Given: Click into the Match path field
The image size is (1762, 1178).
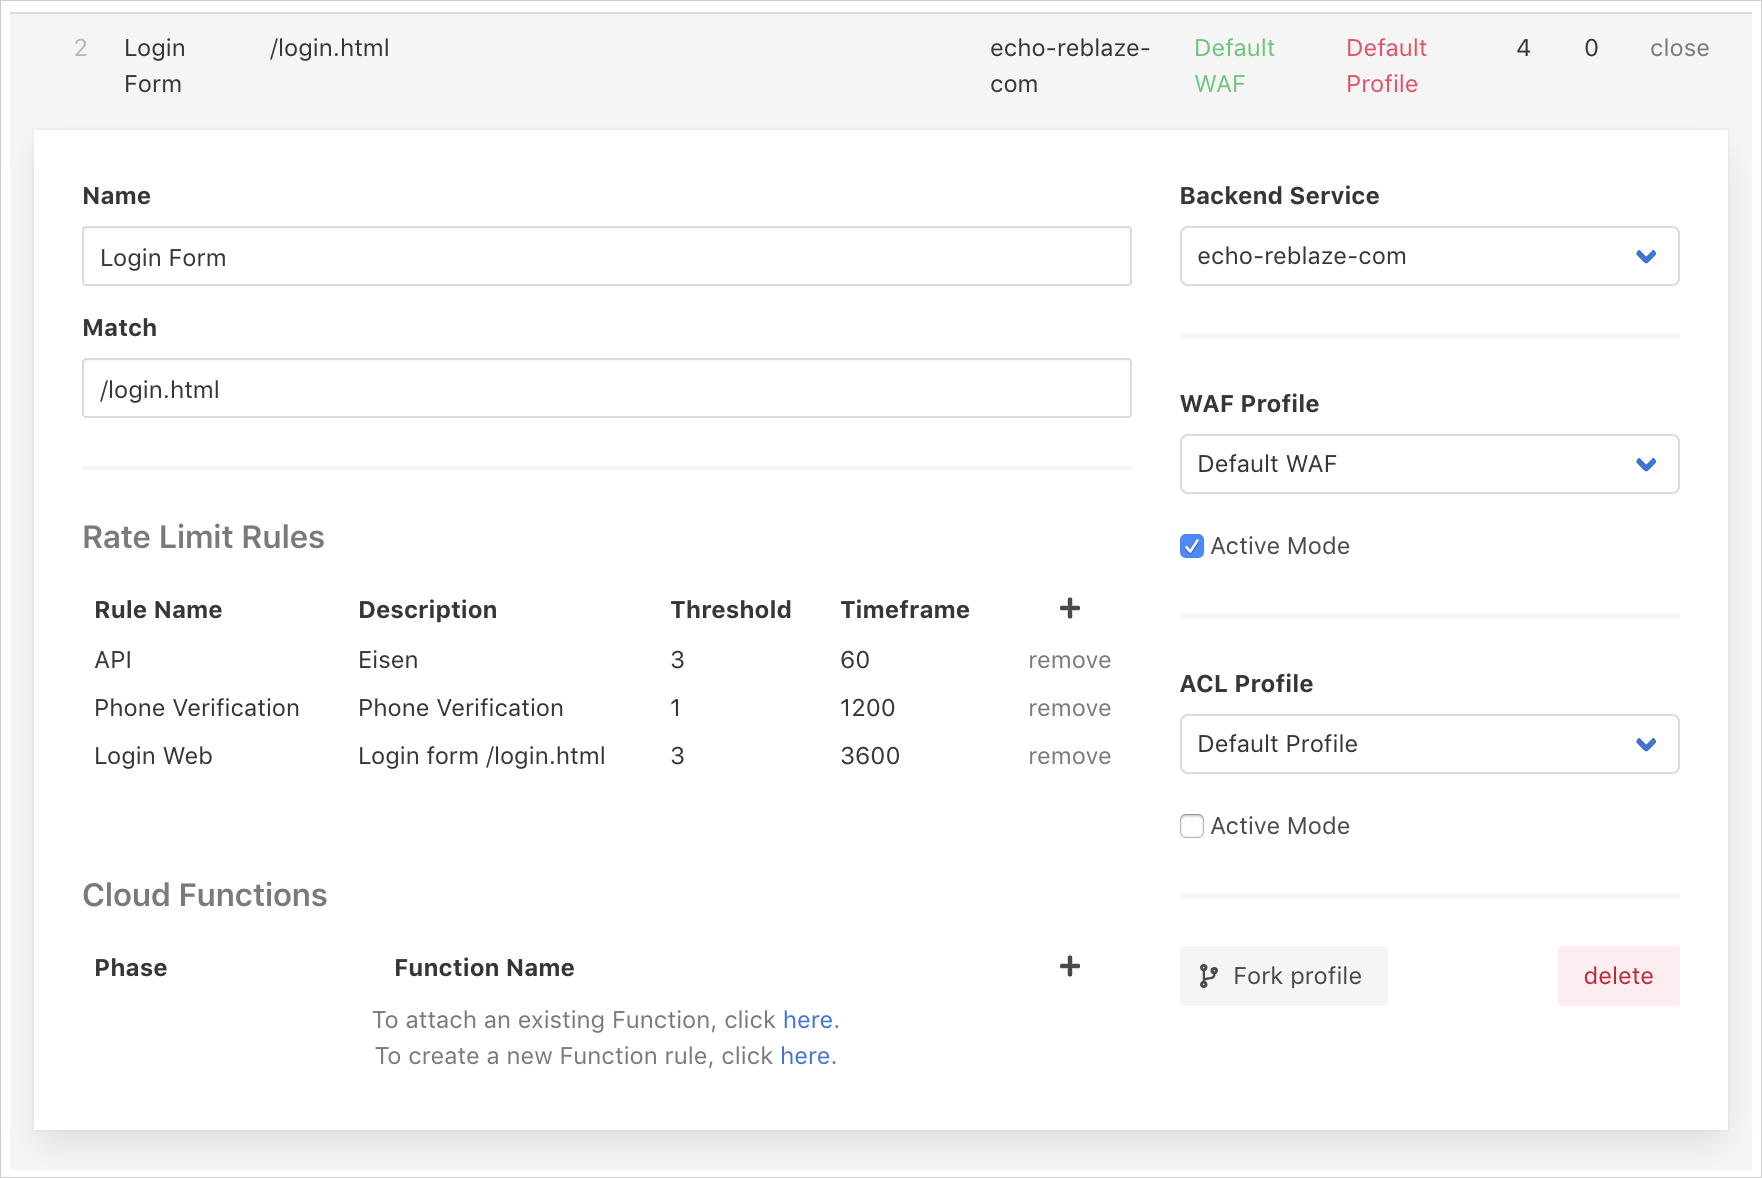Looking at the screenshot, I should (x=606, y=389).
